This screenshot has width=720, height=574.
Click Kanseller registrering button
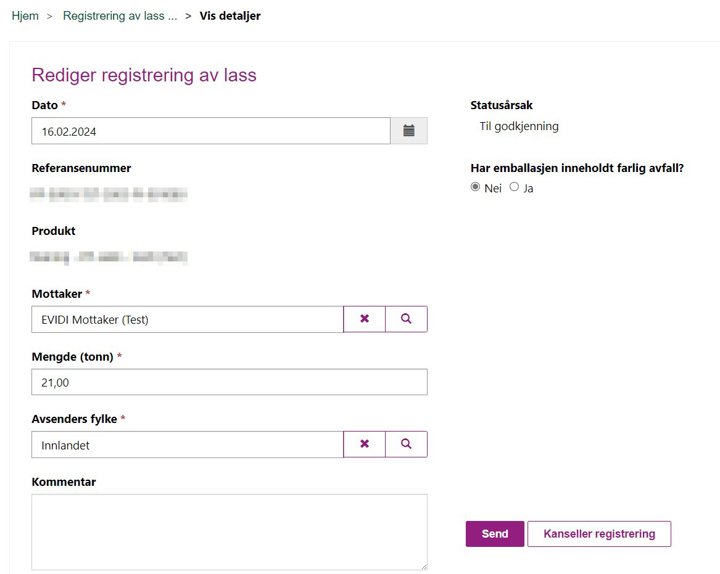(599, 534)
